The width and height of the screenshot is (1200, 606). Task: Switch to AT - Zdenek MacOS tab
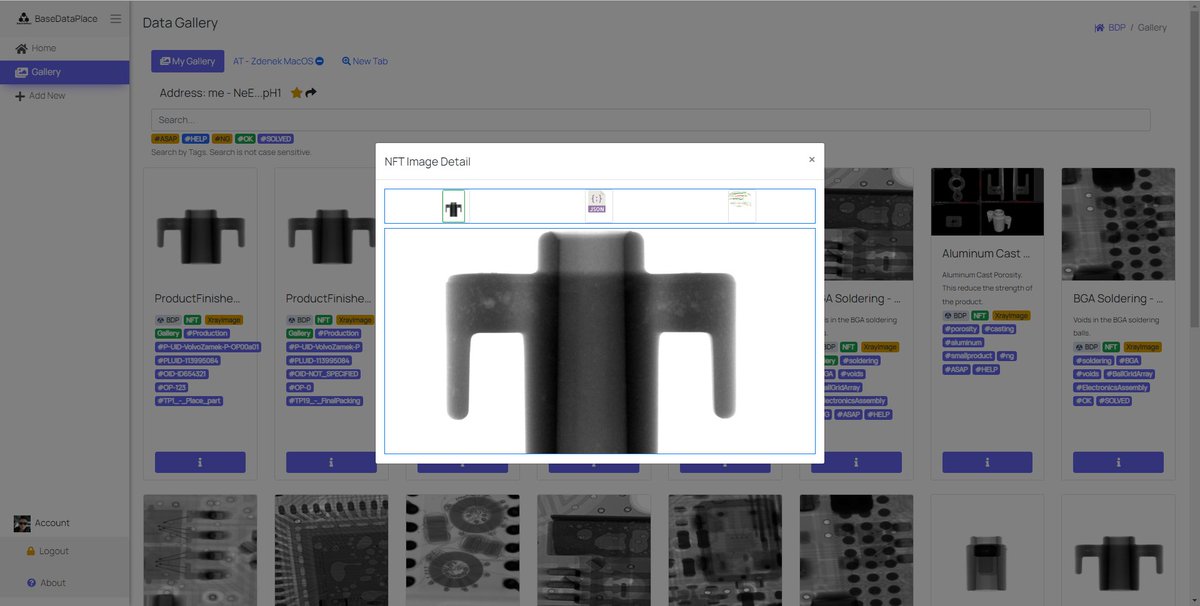(x=273, y=61)
